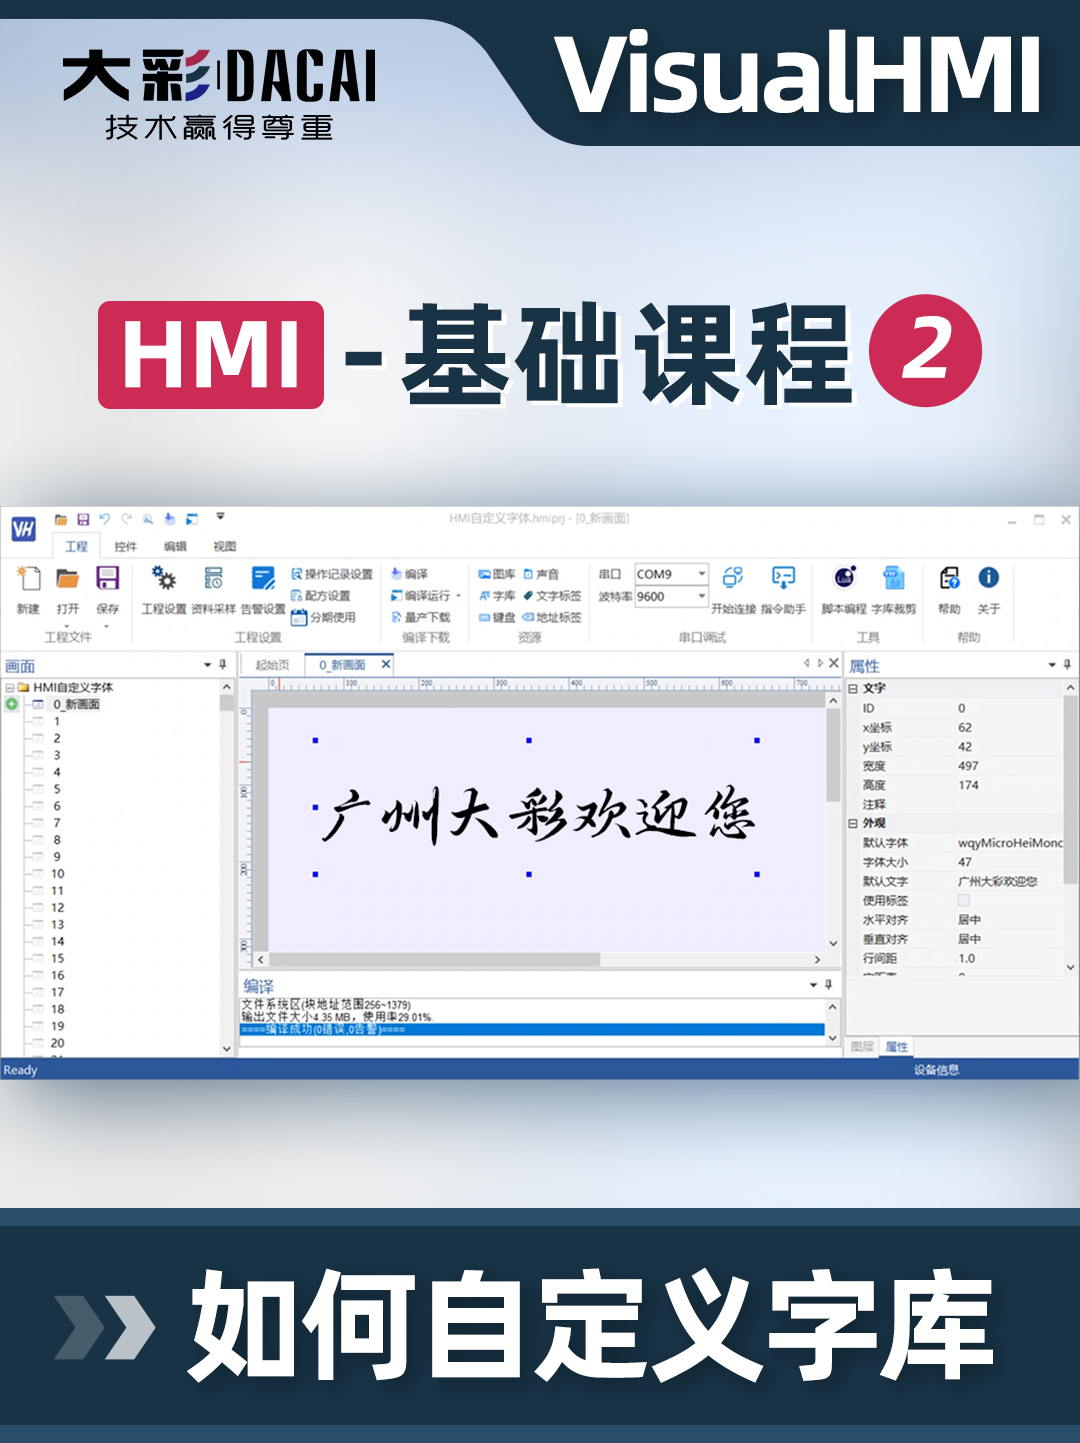The image size is (1080, 1443).
Task: Click the 新建 new project icon
Action: (x=29, y=579)
